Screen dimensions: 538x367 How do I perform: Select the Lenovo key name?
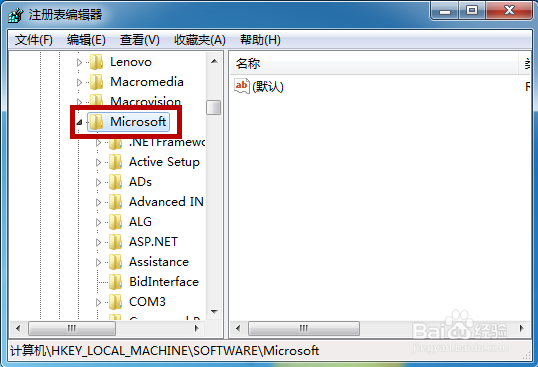click(x=131, y=62)
